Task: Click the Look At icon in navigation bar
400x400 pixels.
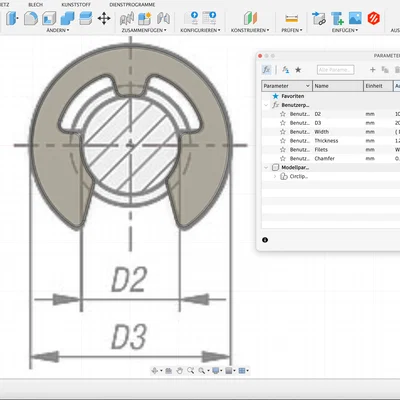Action: tap(169, 370)
